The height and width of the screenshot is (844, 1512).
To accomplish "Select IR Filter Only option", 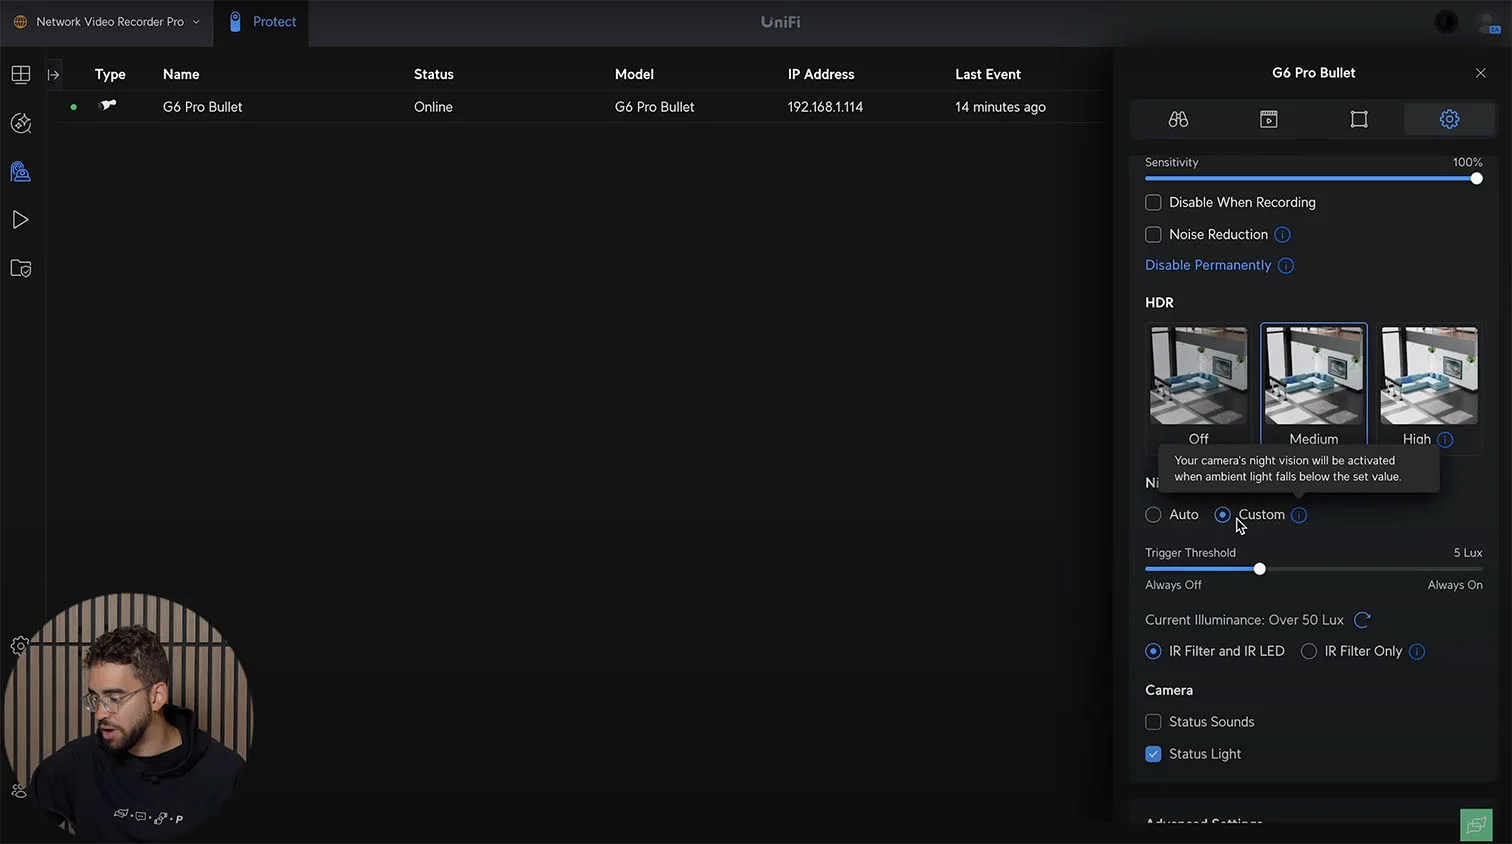I will 1309,651.
